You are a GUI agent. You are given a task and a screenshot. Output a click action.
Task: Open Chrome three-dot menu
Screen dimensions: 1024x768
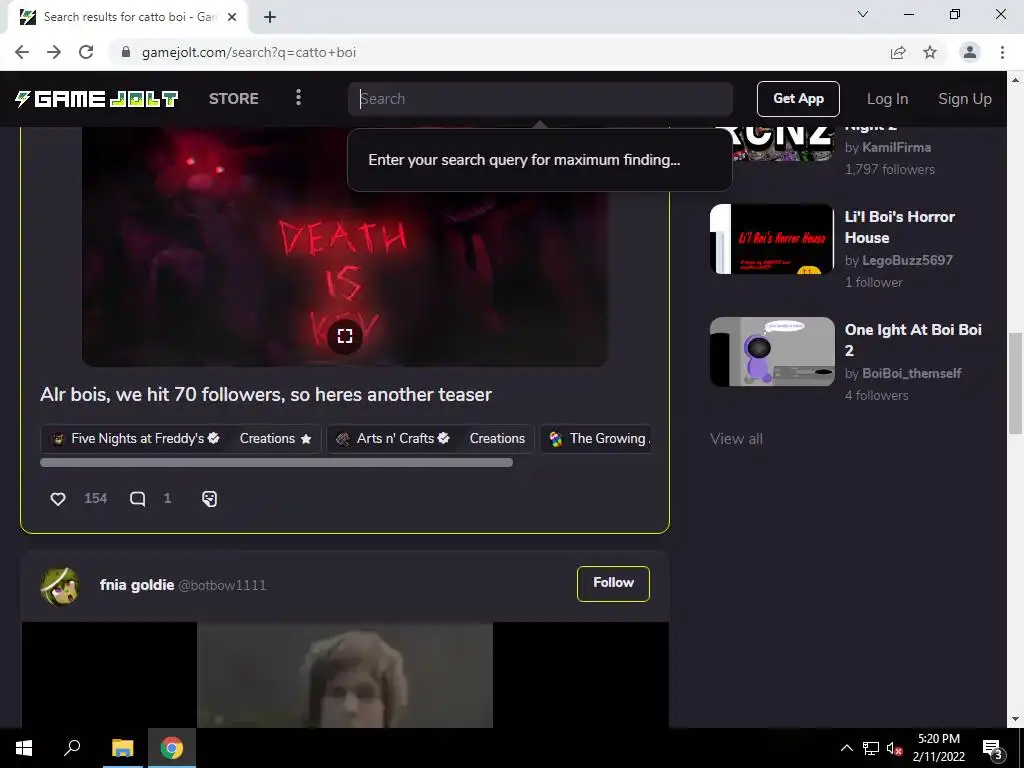[1002, 52]
